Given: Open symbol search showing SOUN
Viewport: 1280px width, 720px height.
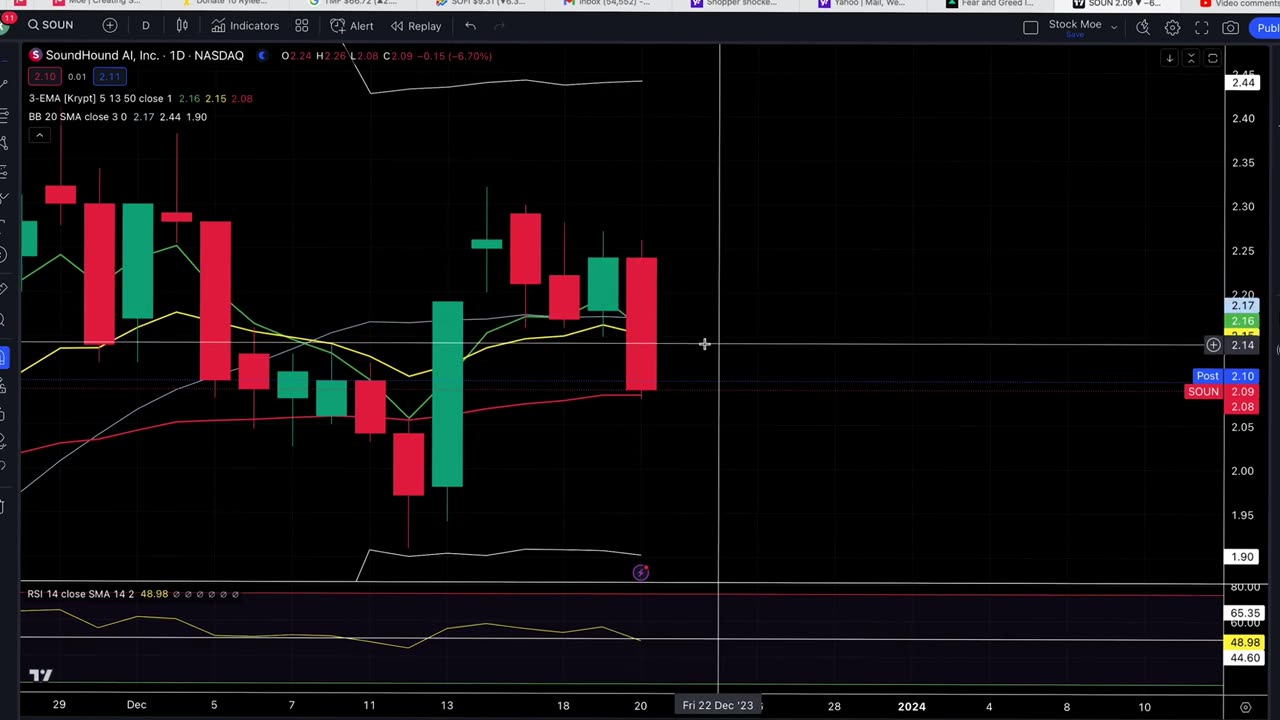Looking at the screenshot, I should click(50, 25).
